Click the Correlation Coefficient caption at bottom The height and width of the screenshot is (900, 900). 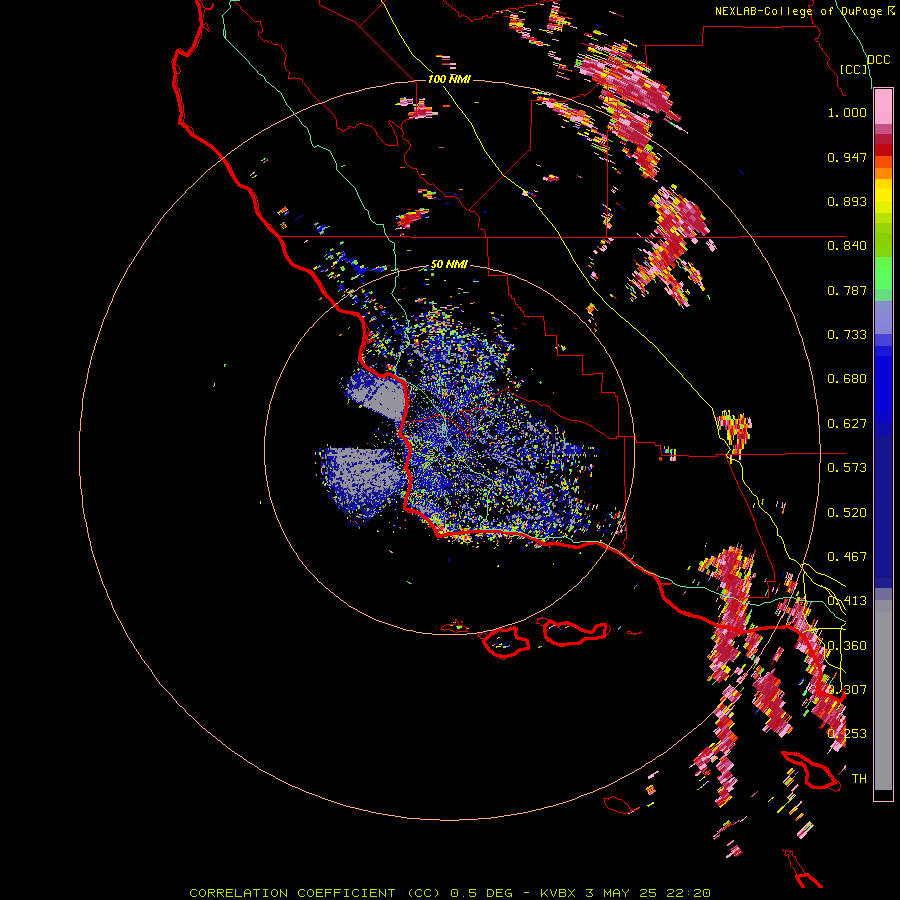coord(450,893)
